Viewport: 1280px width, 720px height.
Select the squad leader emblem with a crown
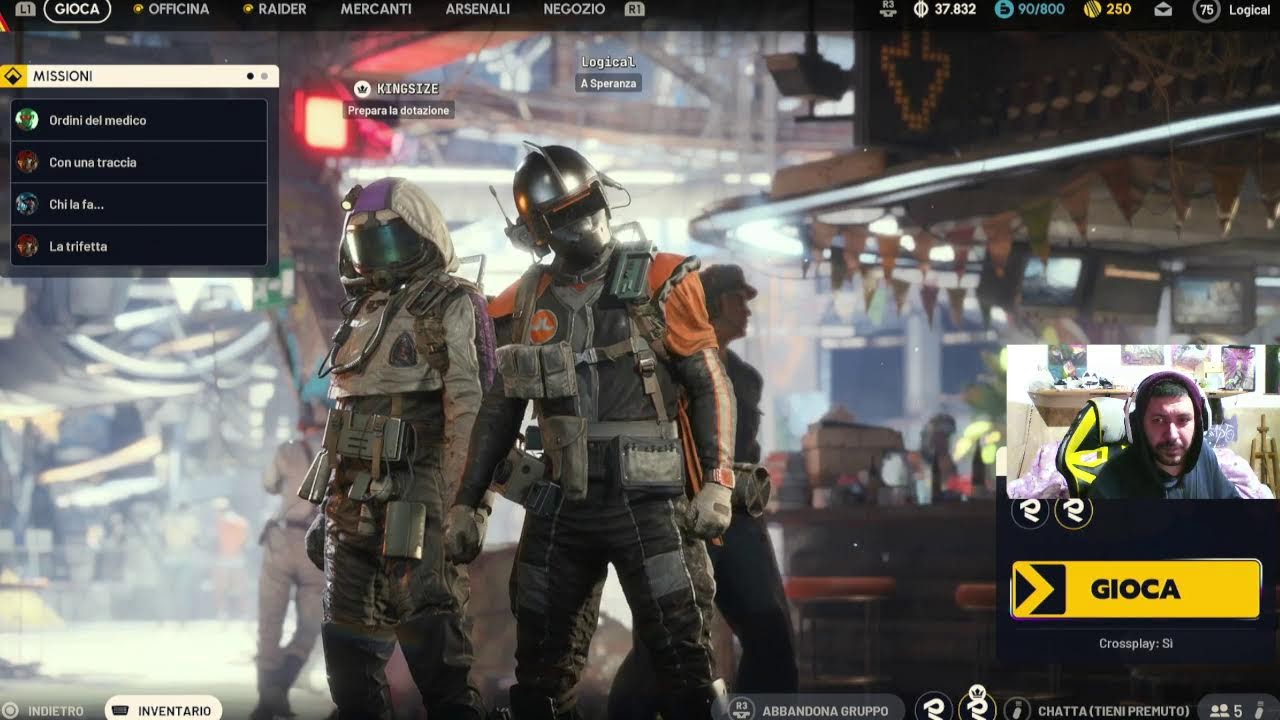(x=977, y=704)
